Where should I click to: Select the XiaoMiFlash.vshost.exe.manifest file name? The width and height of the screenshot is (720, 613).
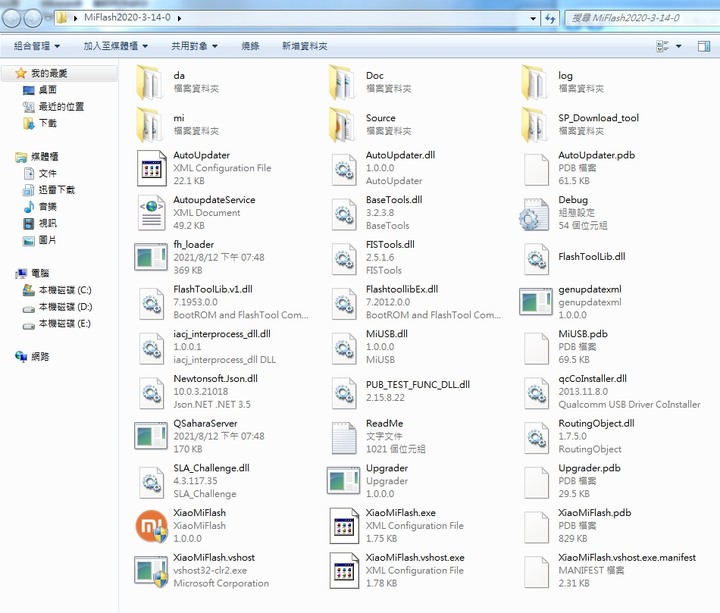pyautogui.click(x=627, y=557)
